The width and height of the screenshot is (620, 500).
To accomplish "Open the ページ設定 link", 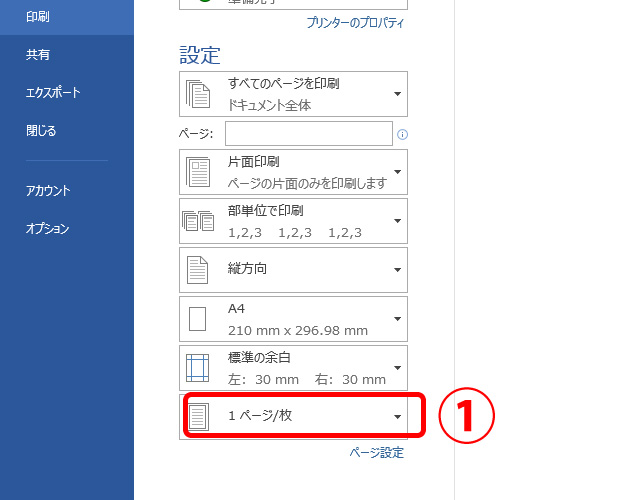I will coord(376,453).
